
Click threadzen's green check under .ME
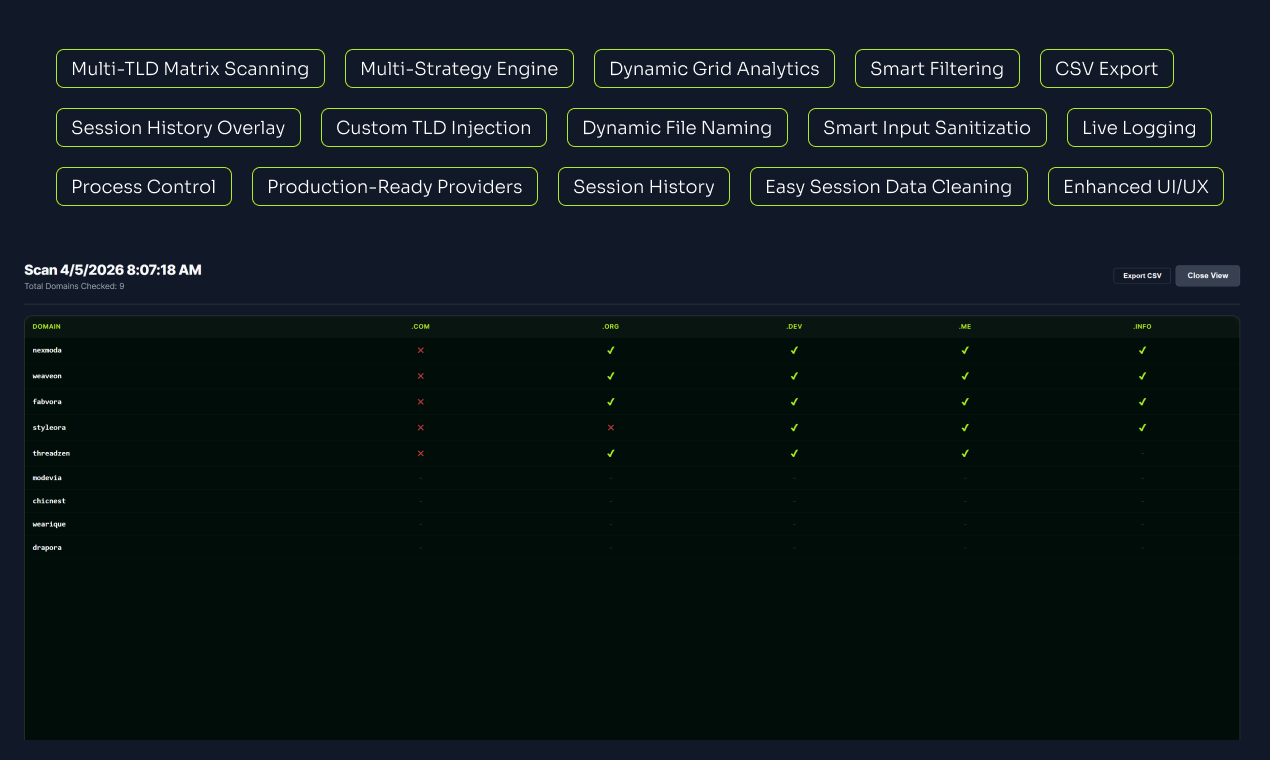click(x=964, y=453)
